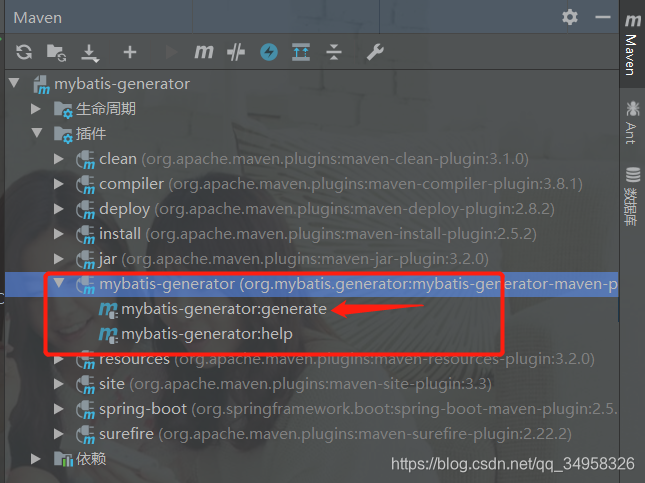This screenshot has width=645, height=483.
Task: Add Maven project with plus icon
Action: click(130, 52)
